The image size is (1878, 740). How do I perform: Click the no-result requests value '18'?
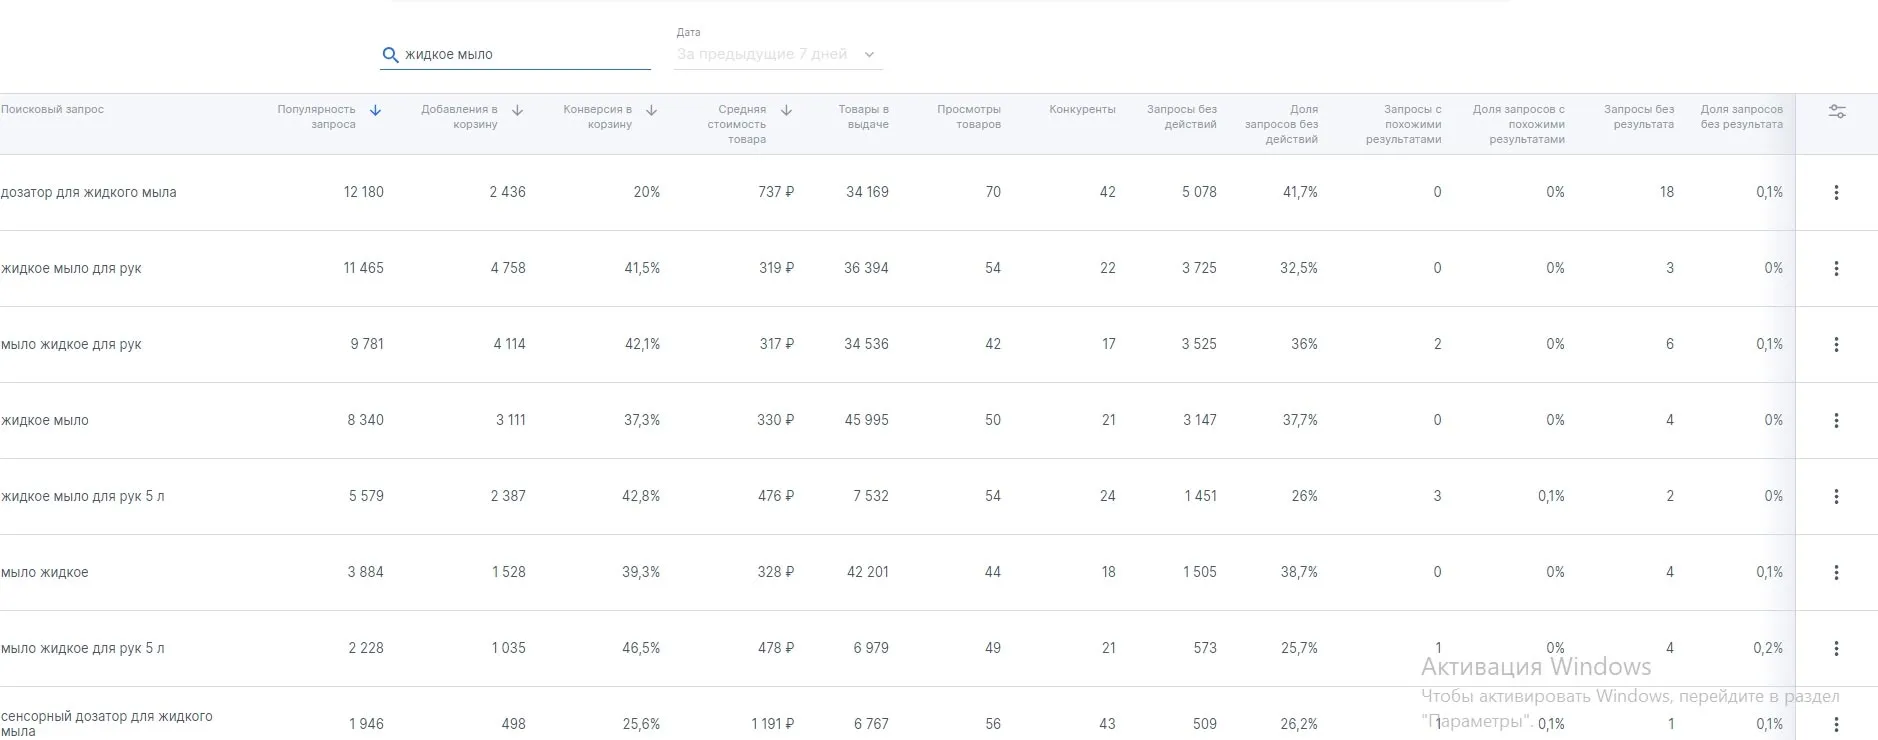1667,192
